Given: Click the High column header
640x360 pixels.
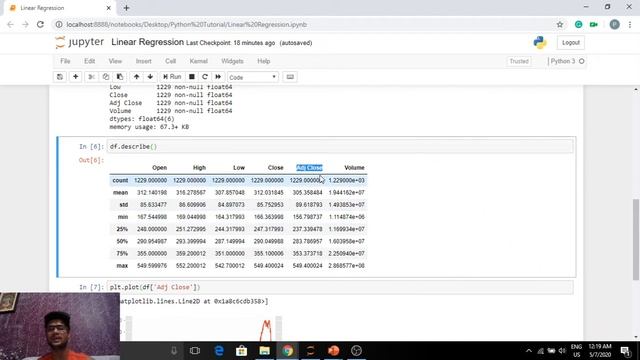Looking at the screenshot, I should (x=199, y=168).
